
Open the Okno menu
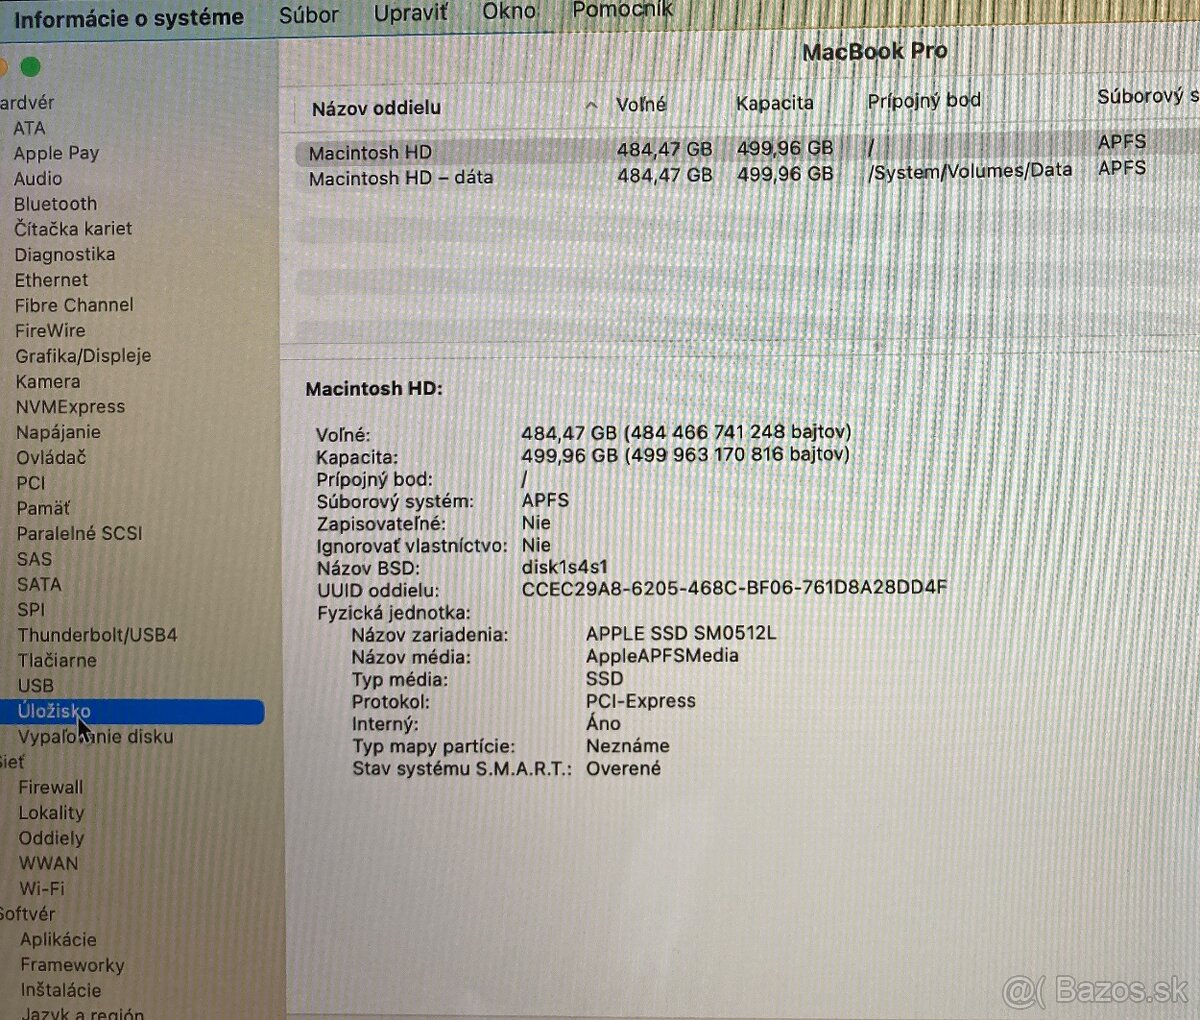click(509, 12)
